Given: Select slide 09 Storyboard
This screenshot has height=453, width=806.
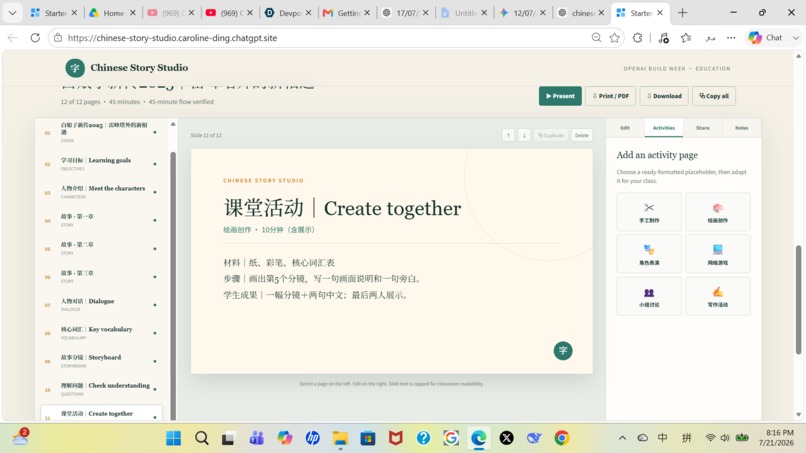Looking at the screenshot, I should pyautogui.click(x=101, y=361).
